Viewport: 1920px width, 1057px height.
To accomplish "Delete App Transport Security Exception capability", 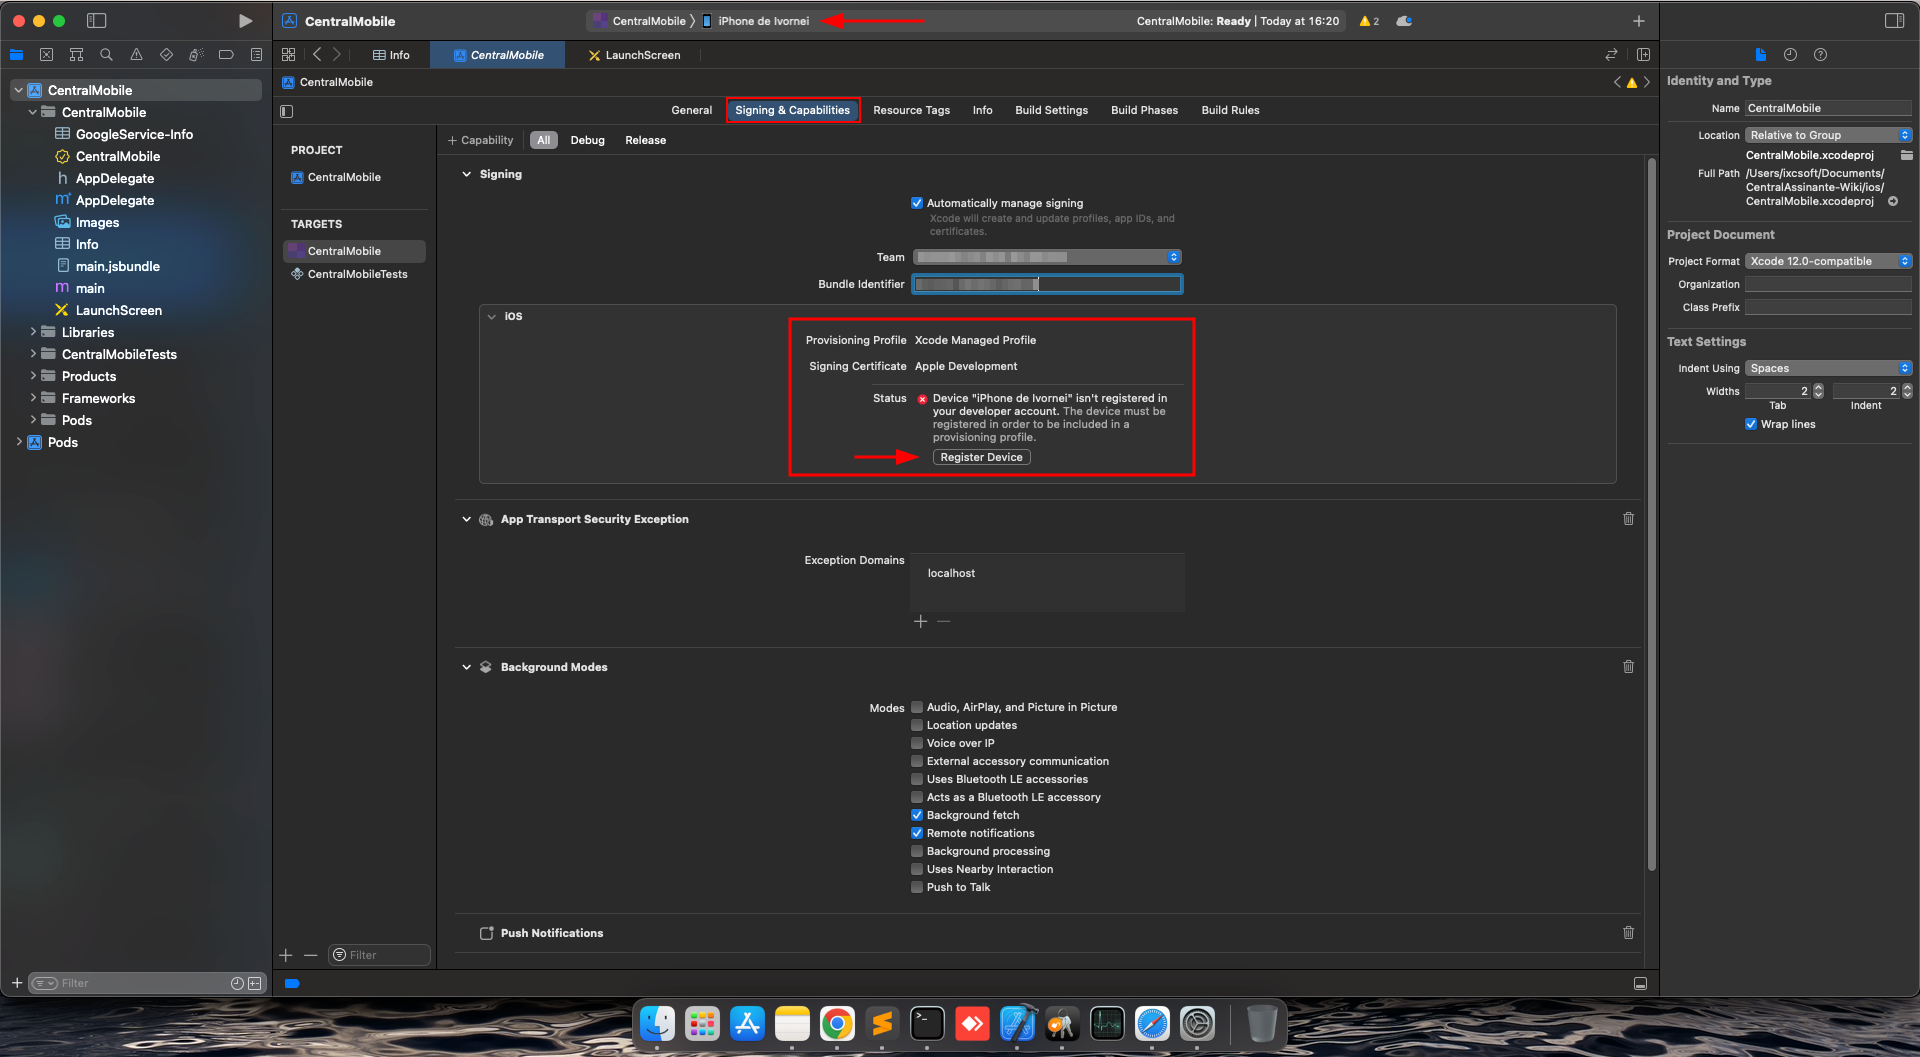I will 1628,519.
